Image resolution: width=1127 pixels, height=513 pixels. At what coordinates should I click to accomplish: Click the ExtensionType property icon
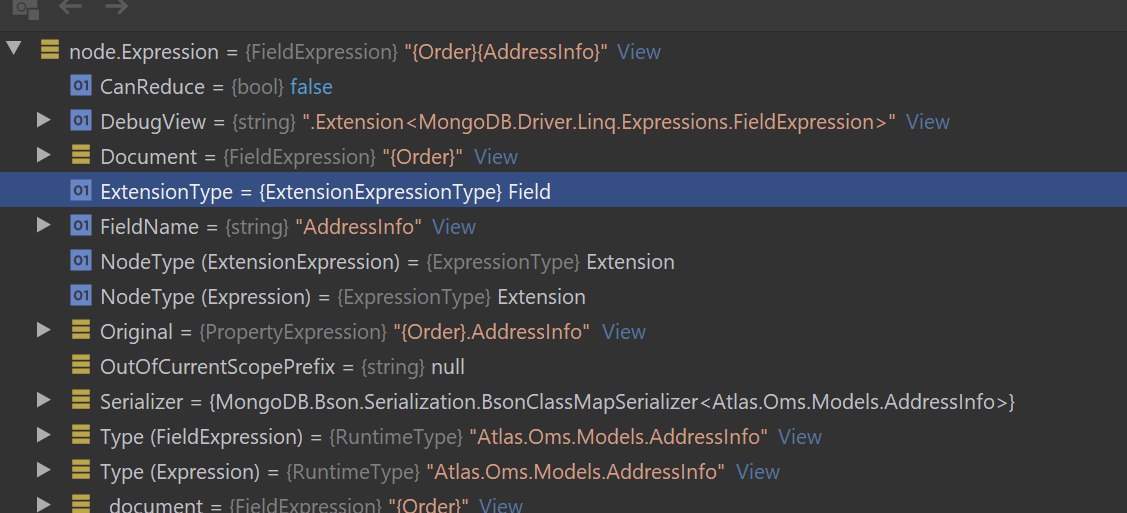click(x=80, y=191)
